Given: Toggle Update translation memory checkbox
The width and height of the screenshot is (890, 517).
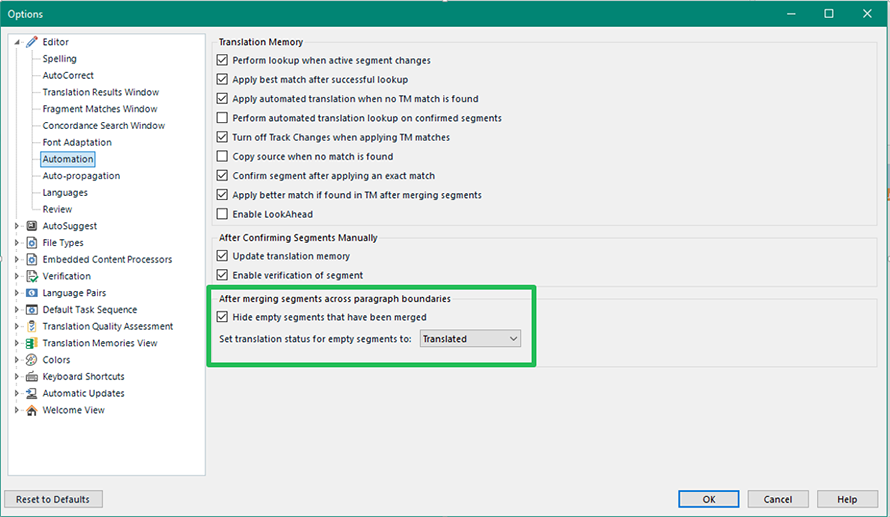Looking at the screenshot, I should point(223,257).
